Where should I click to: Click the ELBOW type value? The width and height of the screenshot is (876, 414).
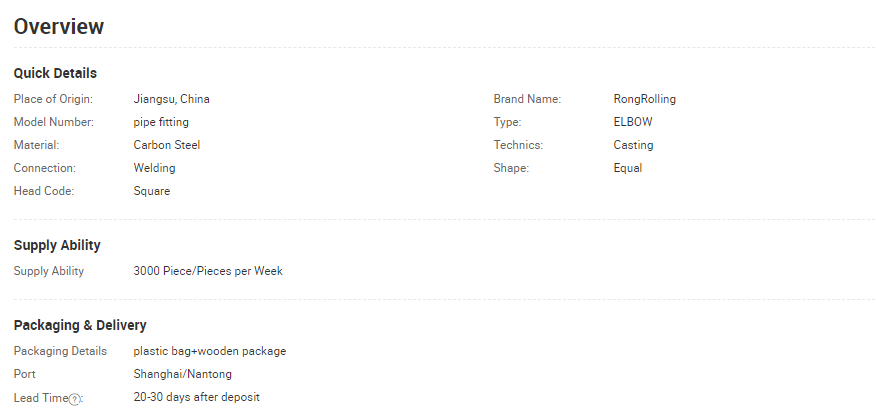[x=633, y=122]
